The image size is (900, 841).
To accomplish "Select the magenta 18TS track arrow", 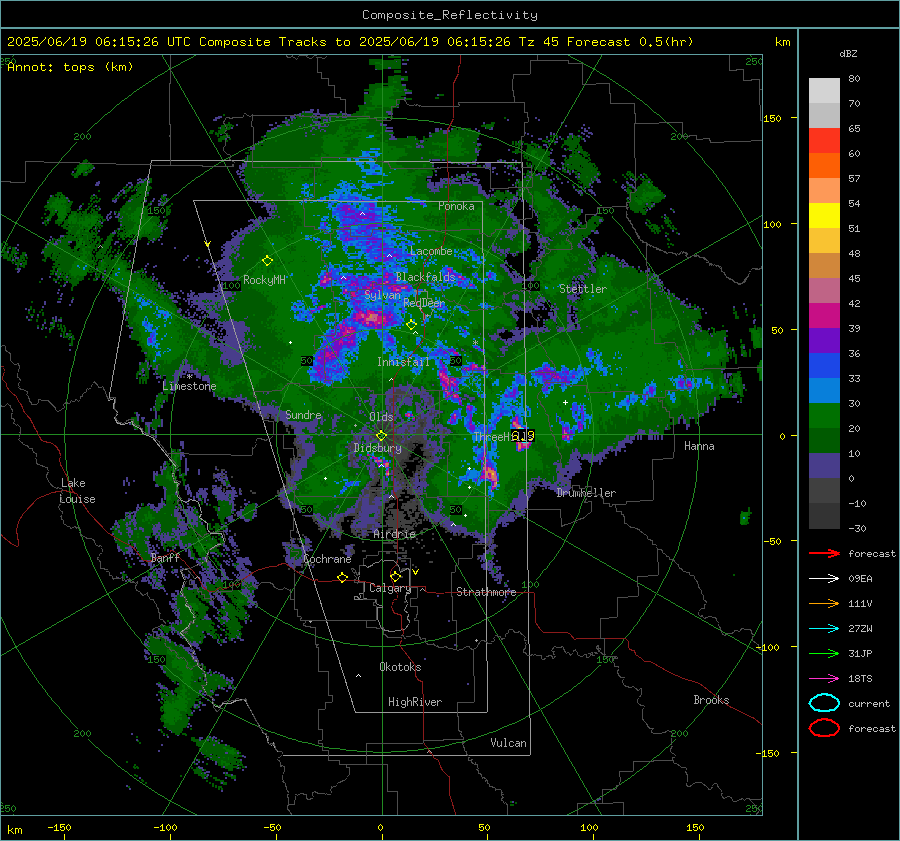I will (824, 679).
